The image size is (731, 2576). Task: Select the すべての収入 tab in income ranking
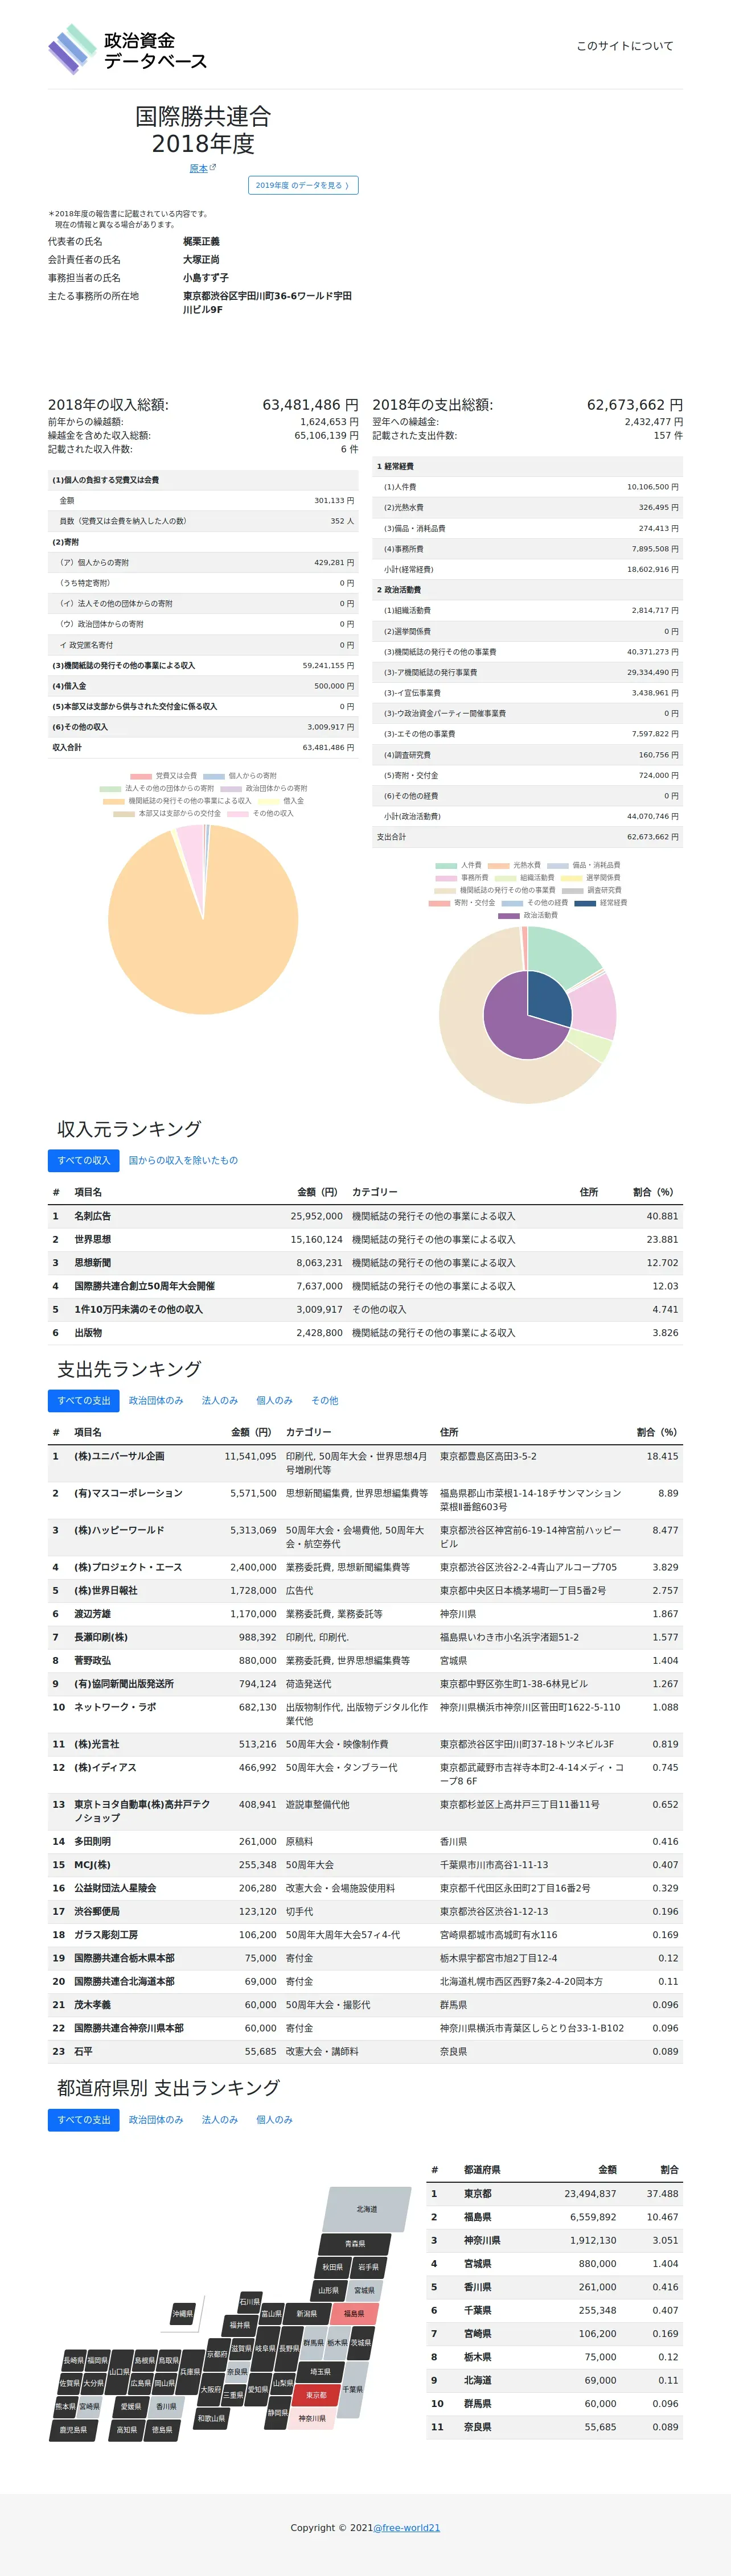pyautogui.click(x=83, y=1160)
